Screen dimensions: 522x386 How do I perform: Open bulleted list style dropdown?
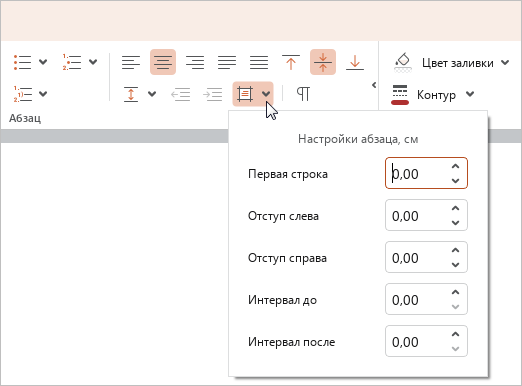(43, 62)
